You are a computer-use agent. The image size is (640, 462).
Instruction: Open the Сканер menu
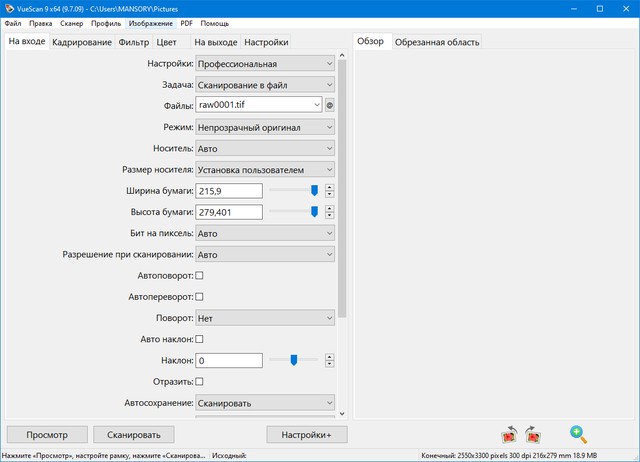pyautogui.click(x=71, y=22)
